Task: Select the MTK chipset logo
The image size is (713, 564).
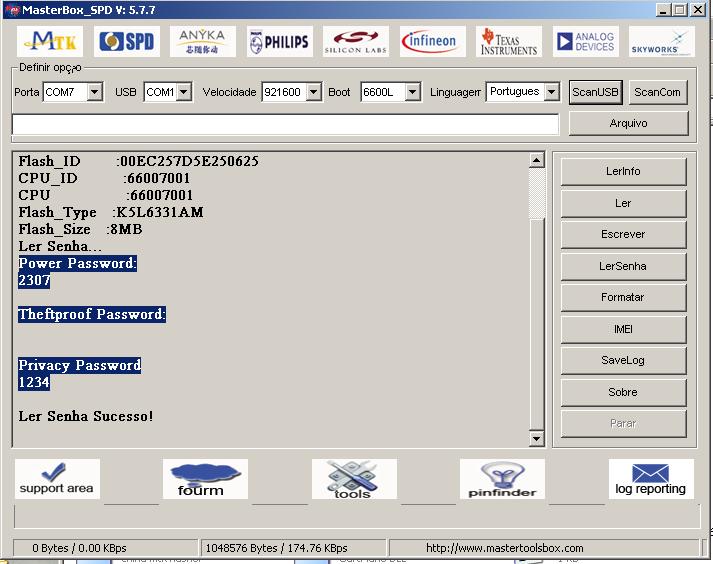Action: pyautogui.click(x=50, y=41)
